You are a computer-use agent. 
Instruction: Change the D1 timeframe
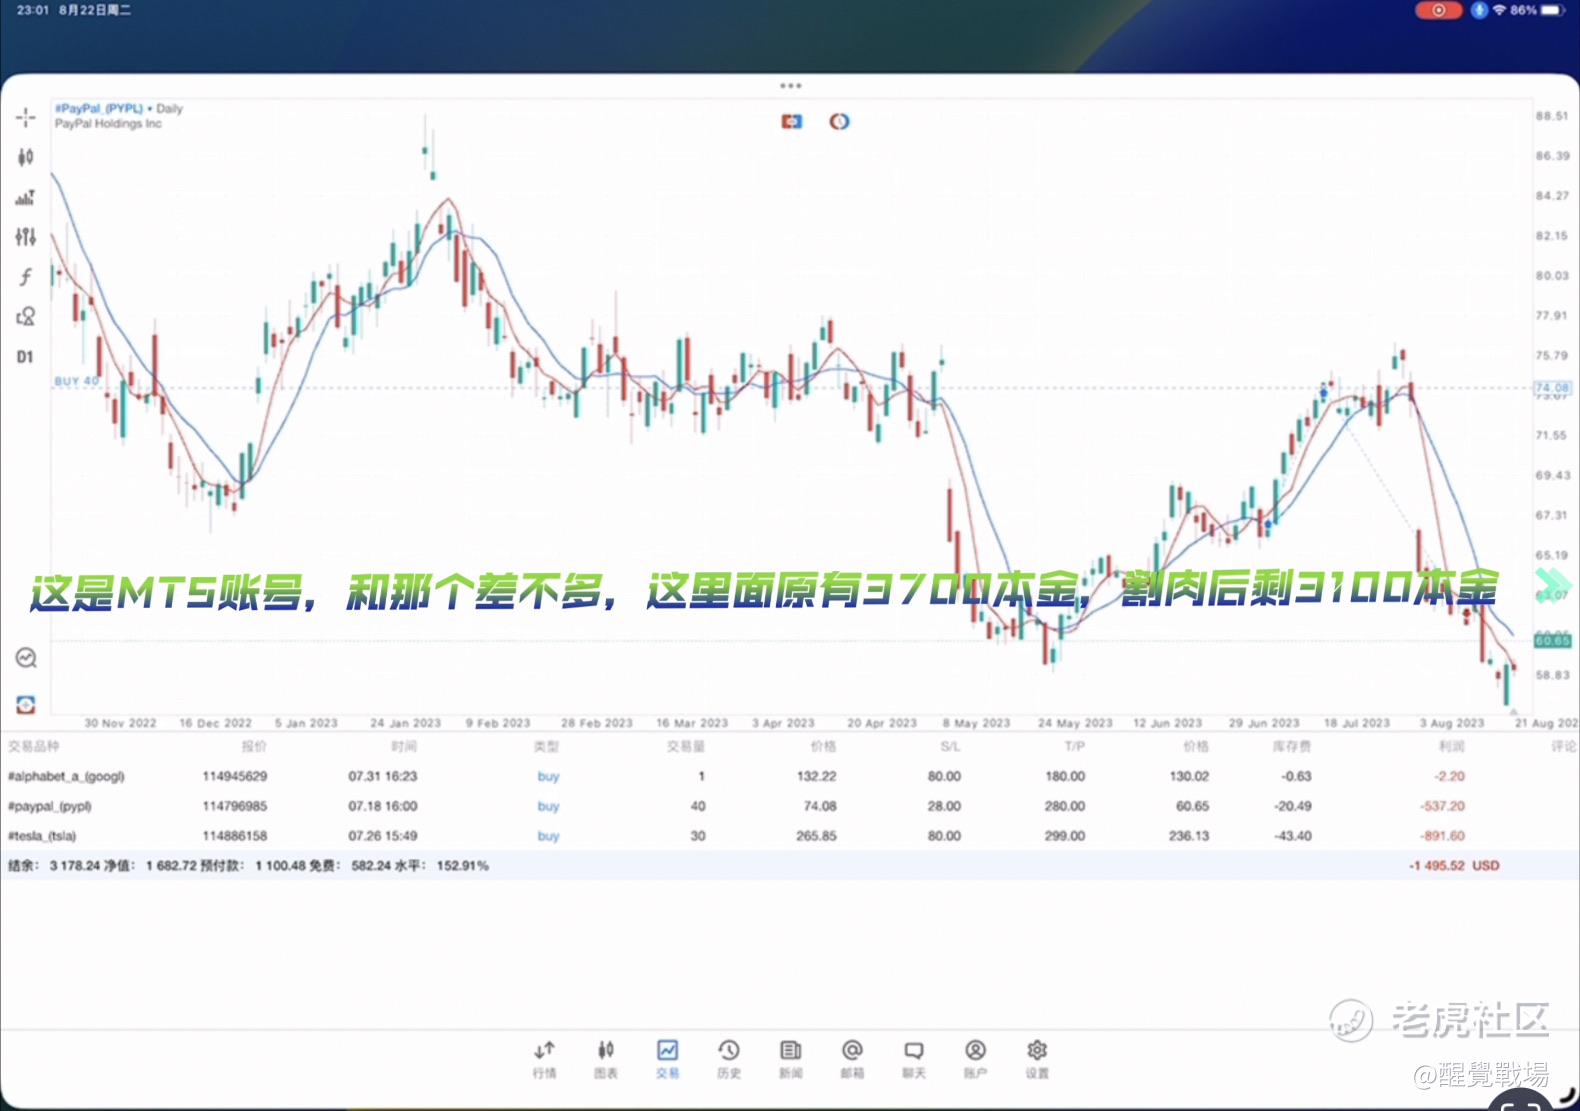click(25, 357)
